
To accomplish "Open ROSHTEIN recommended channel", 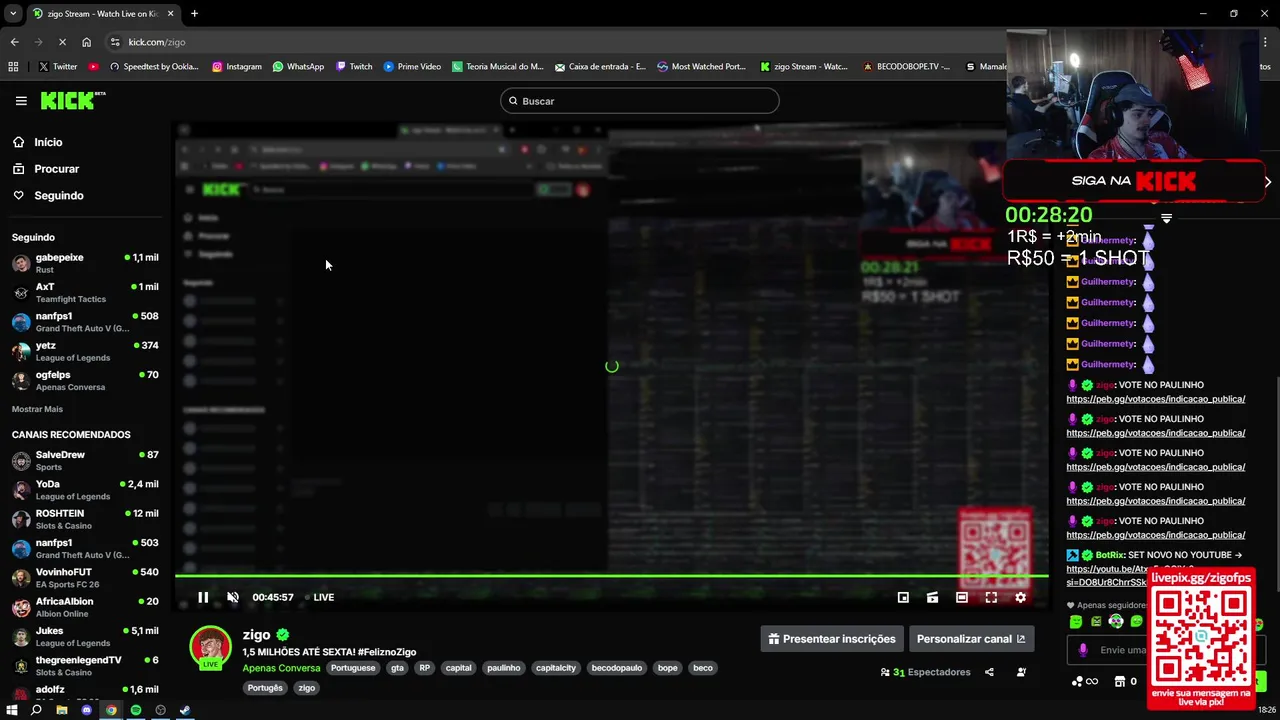I will click(x=85, y=519).
